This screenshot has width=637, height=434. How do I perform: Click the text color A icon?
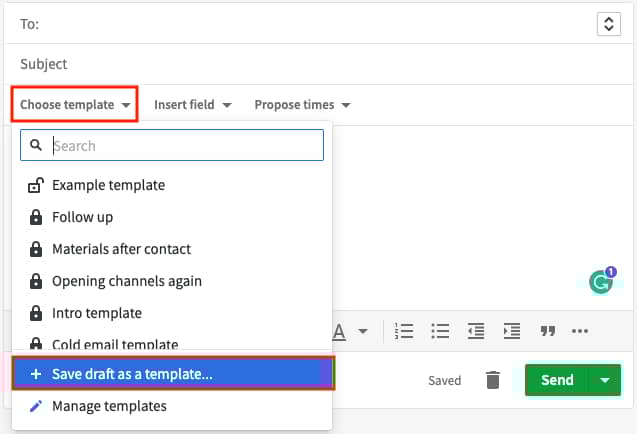click(339, 332)
